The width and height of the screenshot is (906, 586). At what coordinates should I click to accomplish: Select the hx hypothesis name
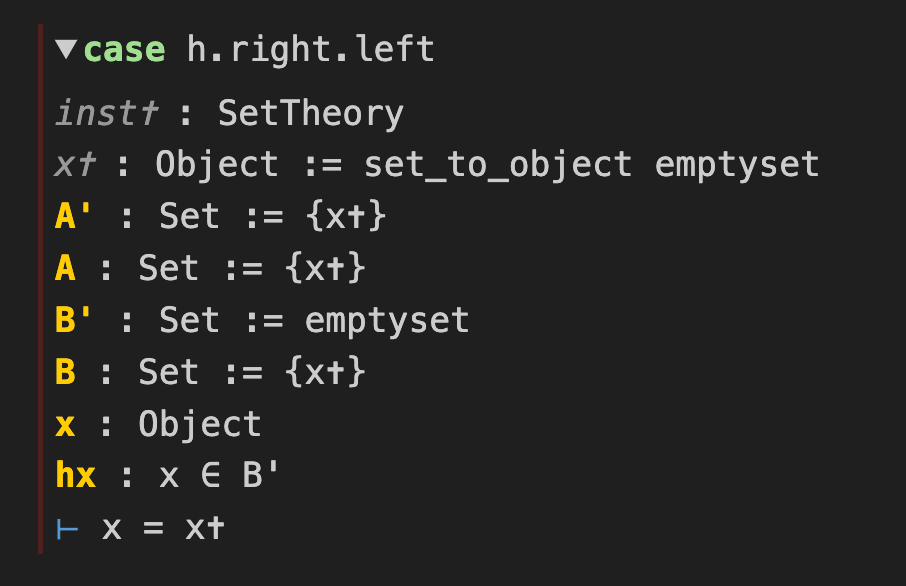(x=76, y=476)
